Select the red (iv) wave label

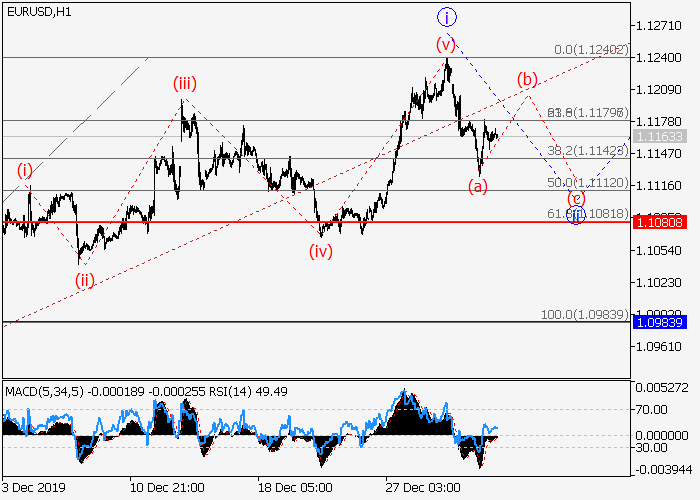(x=320, y=250)
